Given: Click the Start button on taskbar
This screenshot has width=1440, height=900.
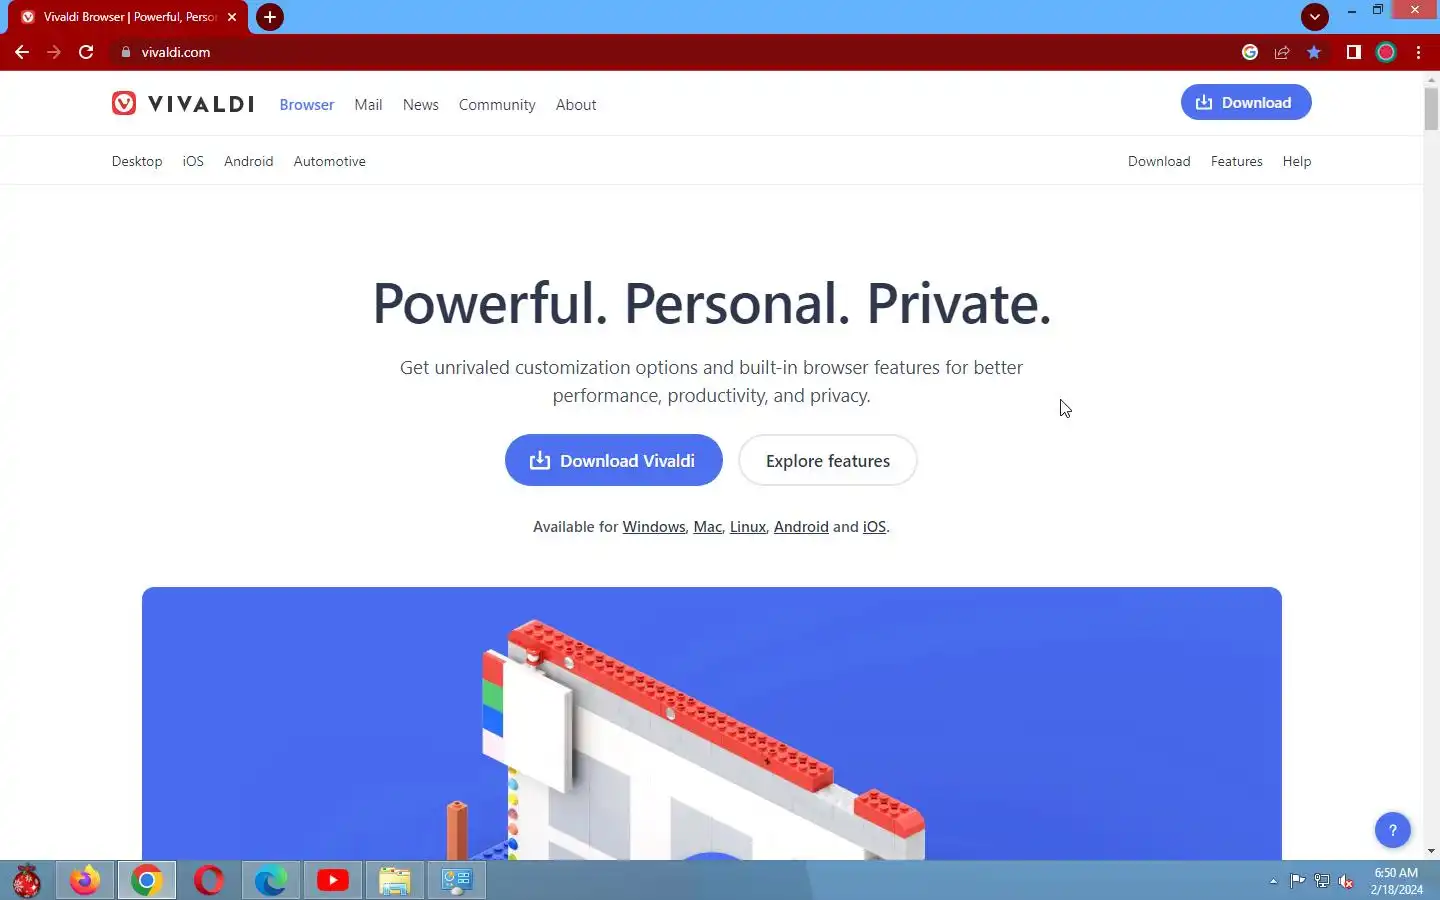Looking at the screenshot, I should pyautogui.click(x=27, y=880).
